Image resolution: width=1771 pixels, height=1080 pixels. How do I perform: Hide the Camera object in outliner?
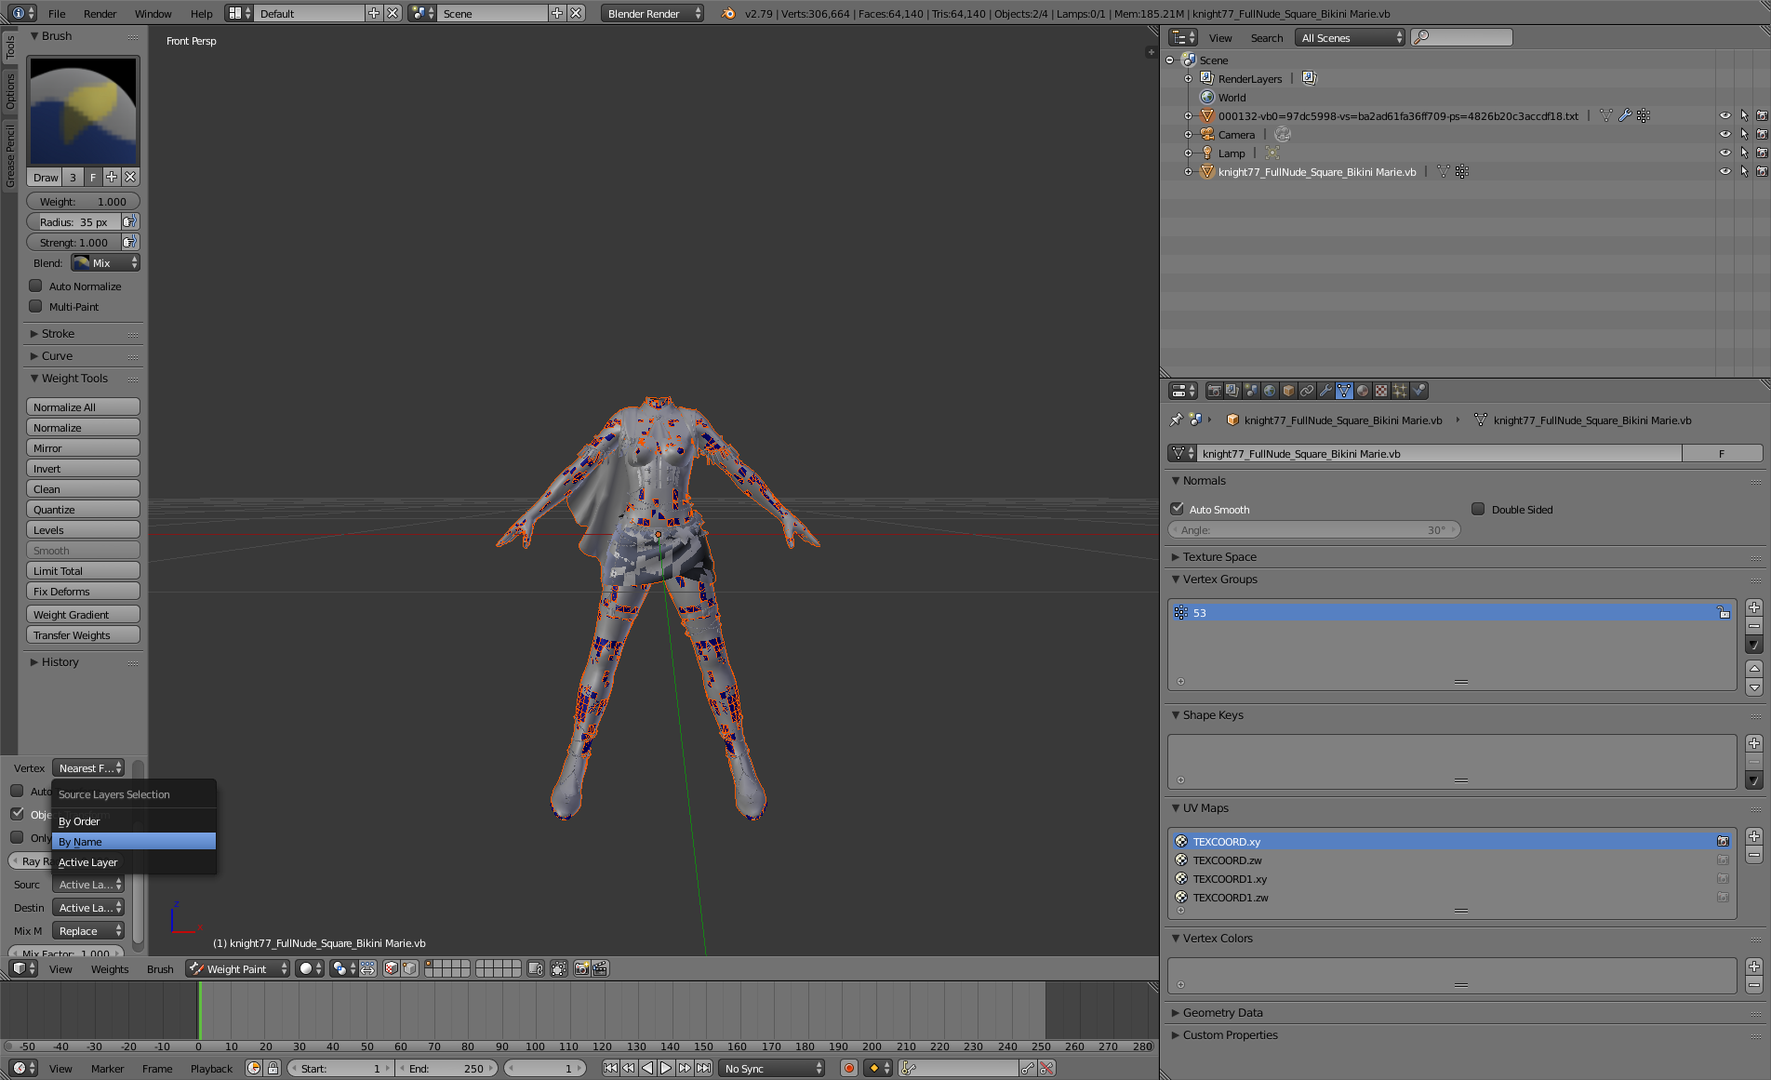(x=1725, y=134)
